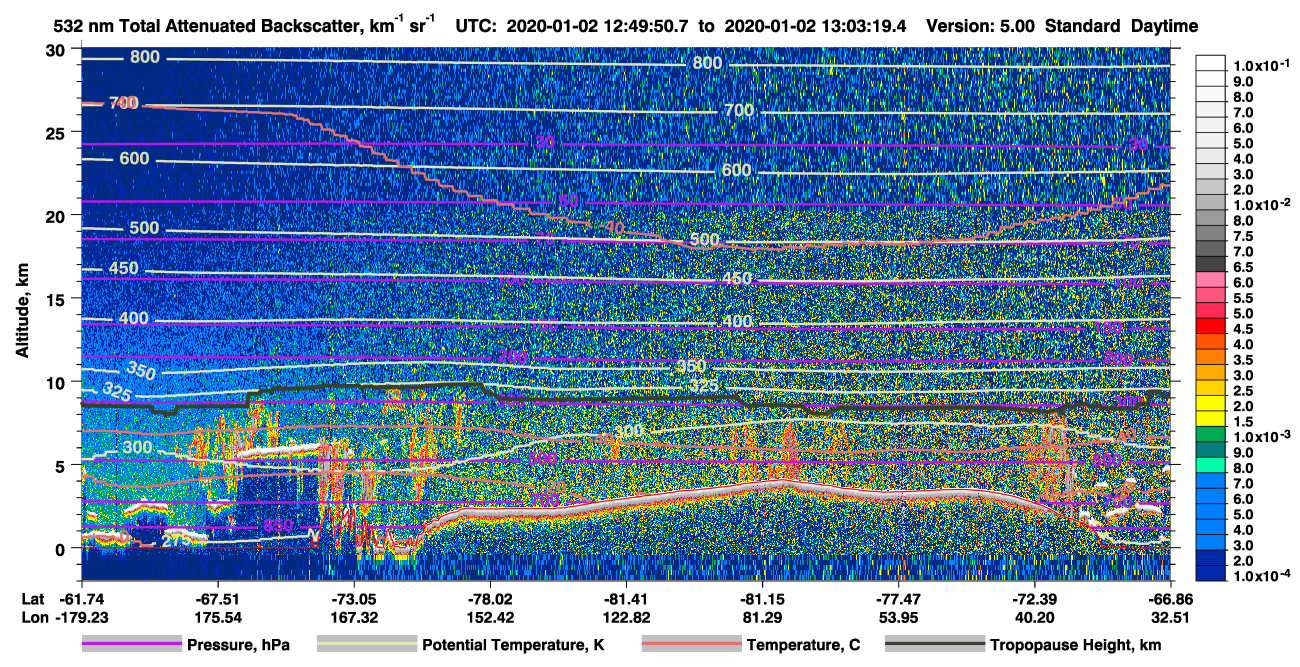
Task: Click the longitude value "40.20"
Action: coord(1035,618)
